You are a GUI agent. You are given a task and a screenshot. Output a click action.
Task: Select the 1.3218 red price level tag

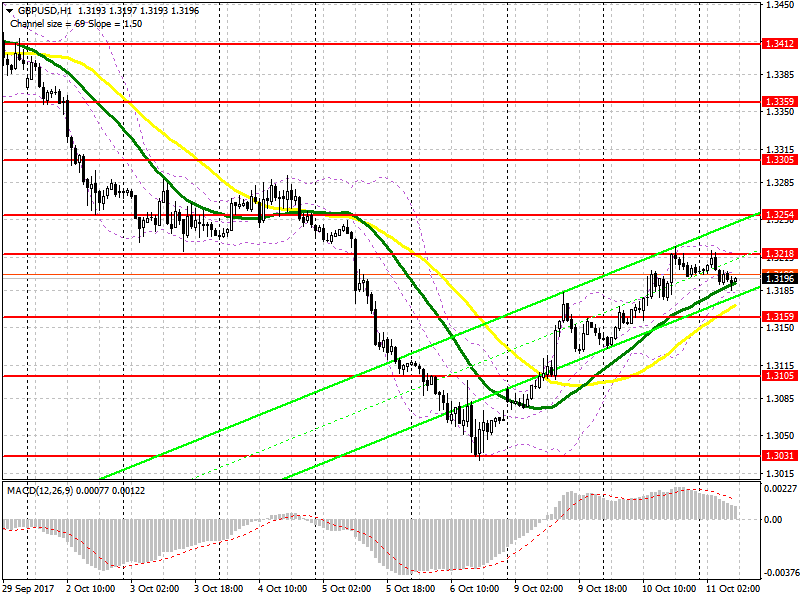point(779,254)
